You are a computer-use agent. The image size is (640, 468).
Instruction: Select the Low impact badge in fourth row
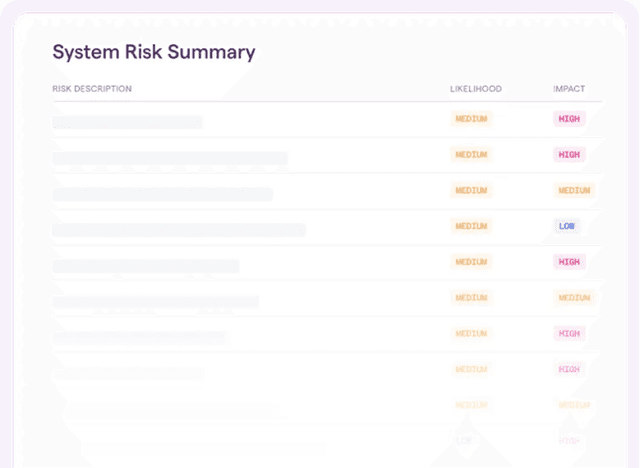click(x=567, y=226)
